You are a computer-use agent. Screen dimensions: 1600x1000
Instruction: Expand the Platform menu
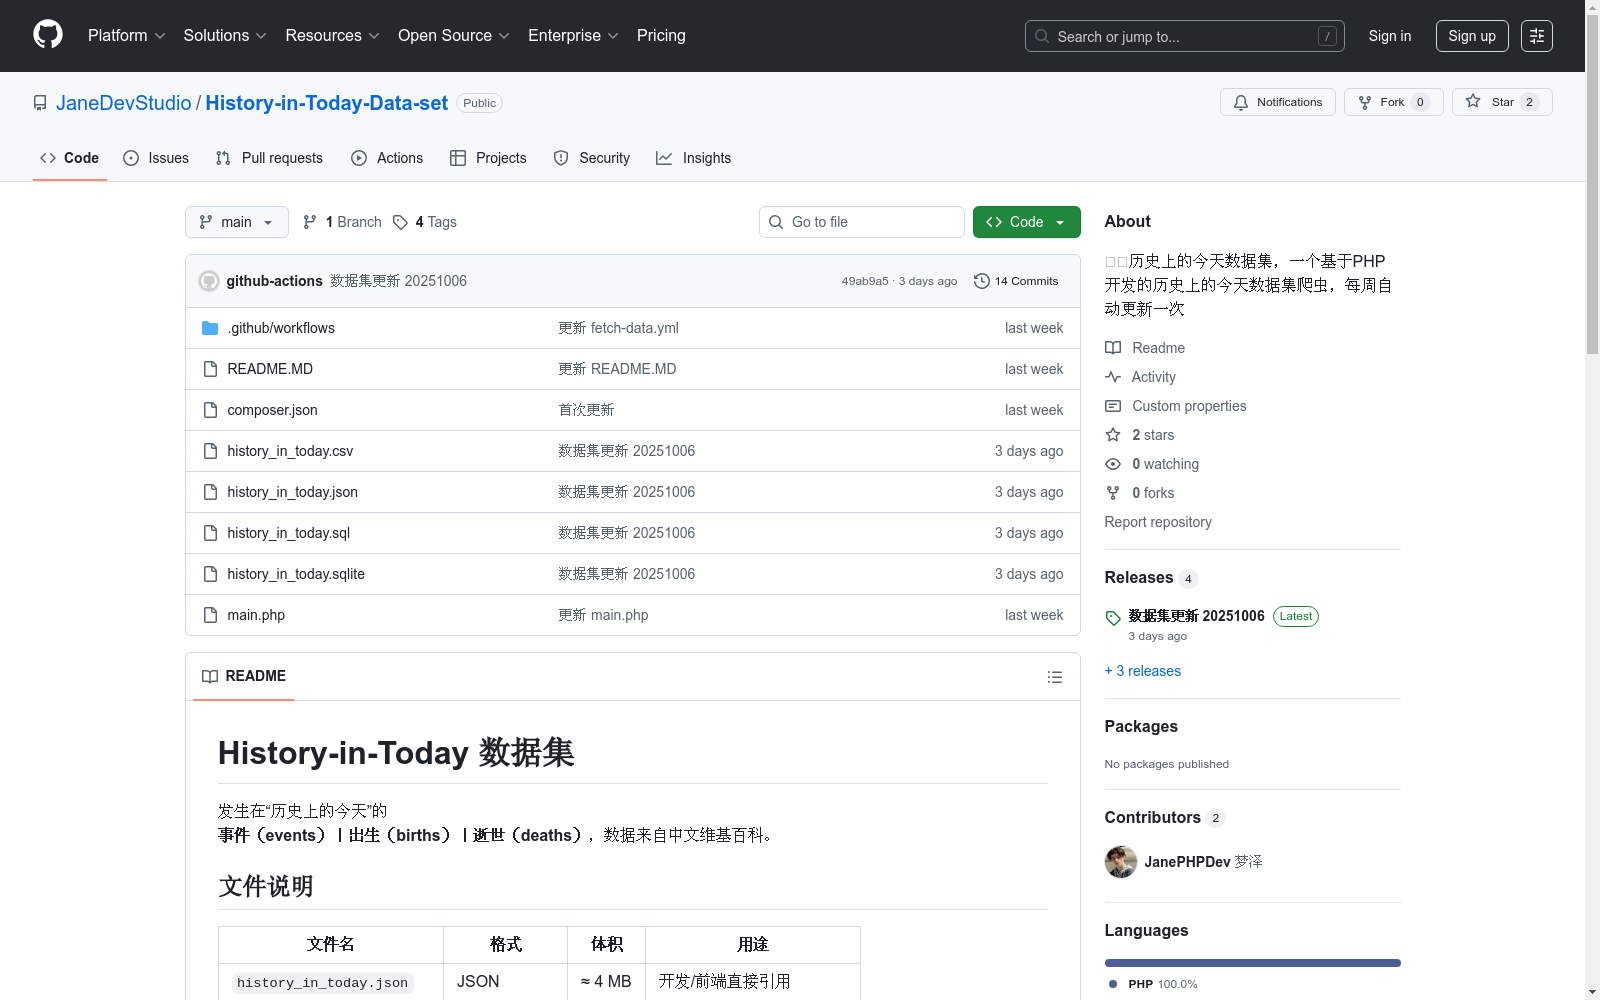click(126, 36)
